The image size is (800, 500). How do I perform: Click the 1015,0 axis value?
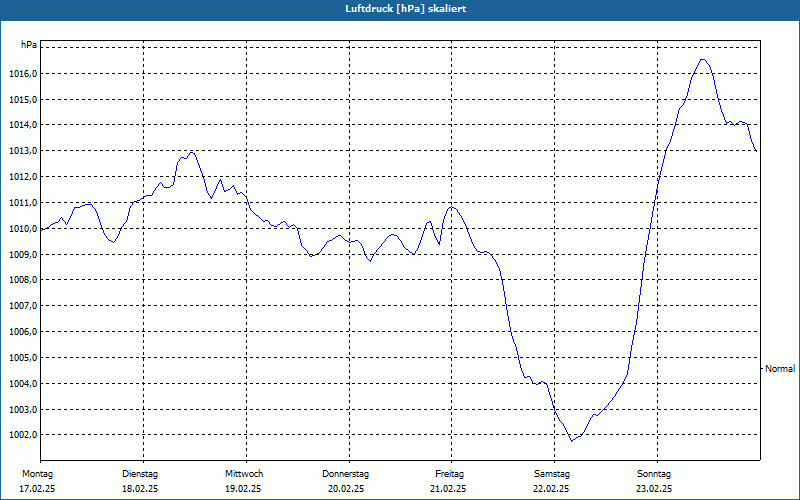pyautogui.click(x=23, y=99)
